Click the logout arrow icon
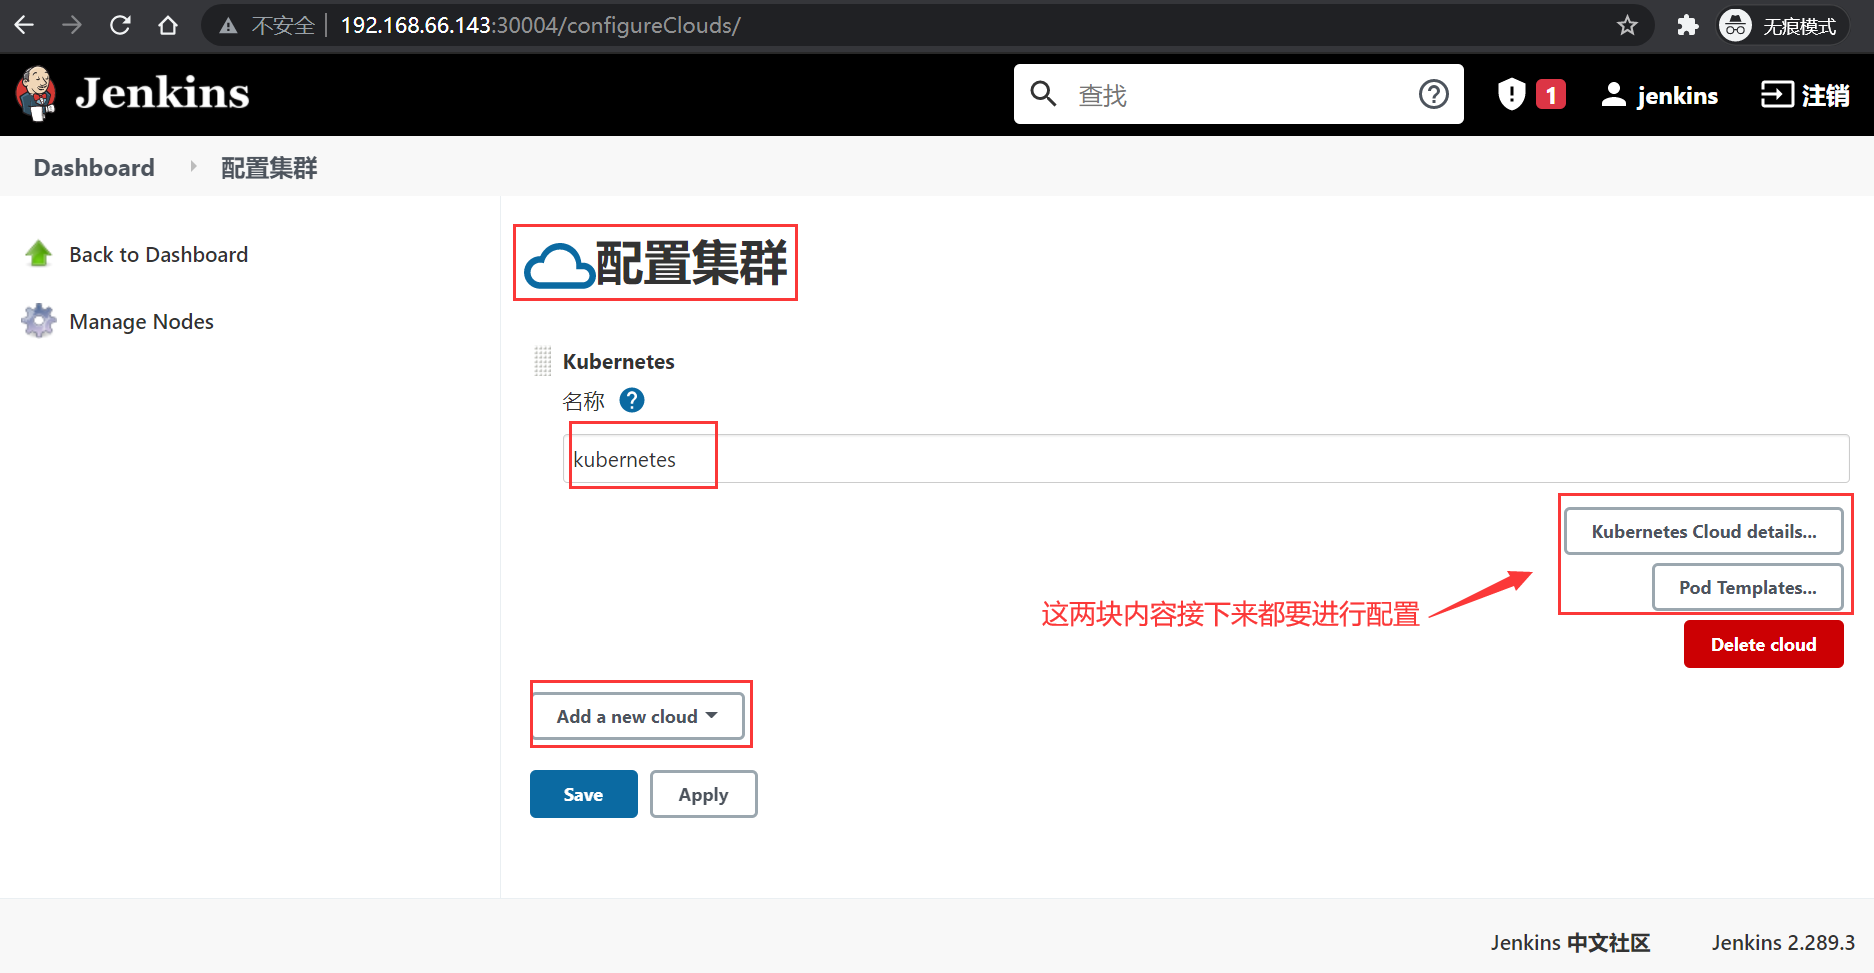This screenshot has width=1874, height=973. [x=1777, y=94]
